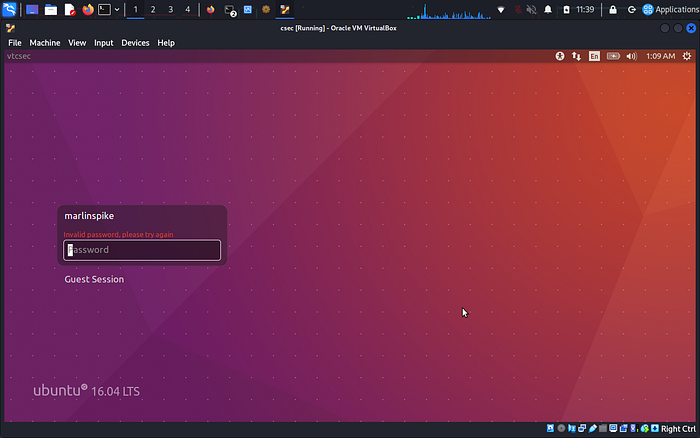The height and width of the screenshot is (438, 700).
Task: Open the terminal emulator launcher
Action: (103, 9)
